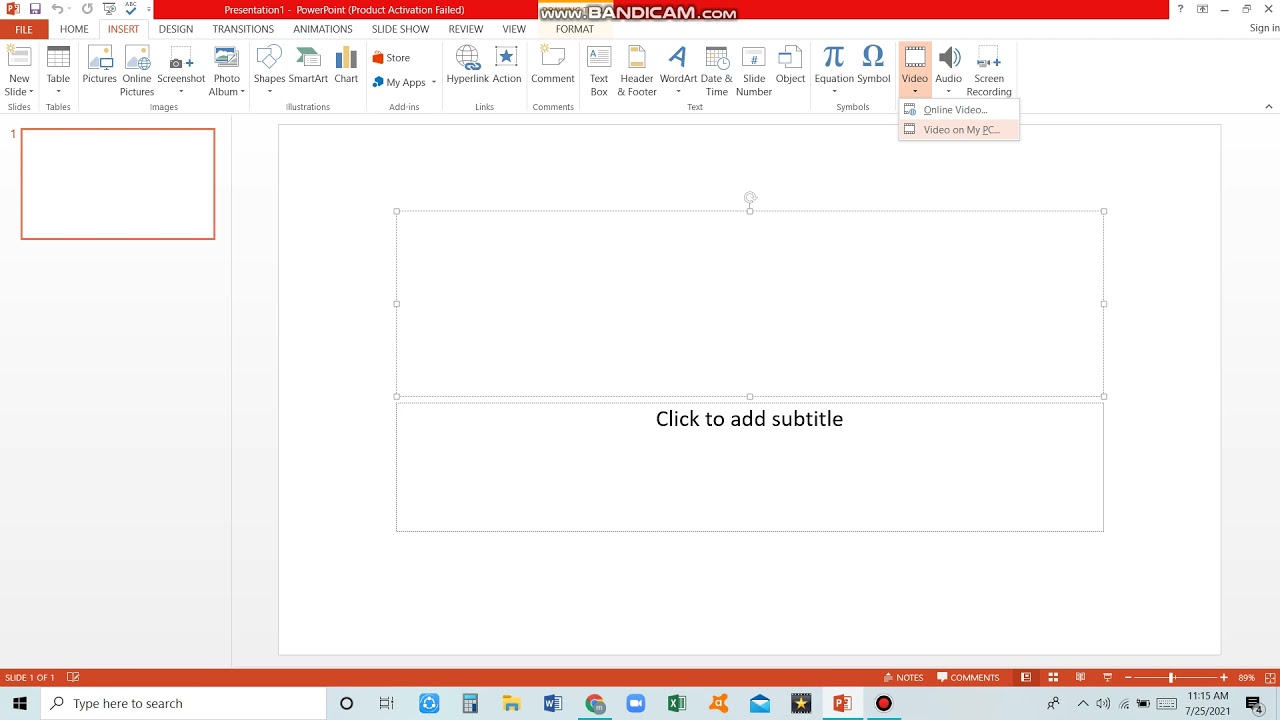Select Normal view button in status bar
Screen dimensions: 1280x720
click(x=1026, y=677)
